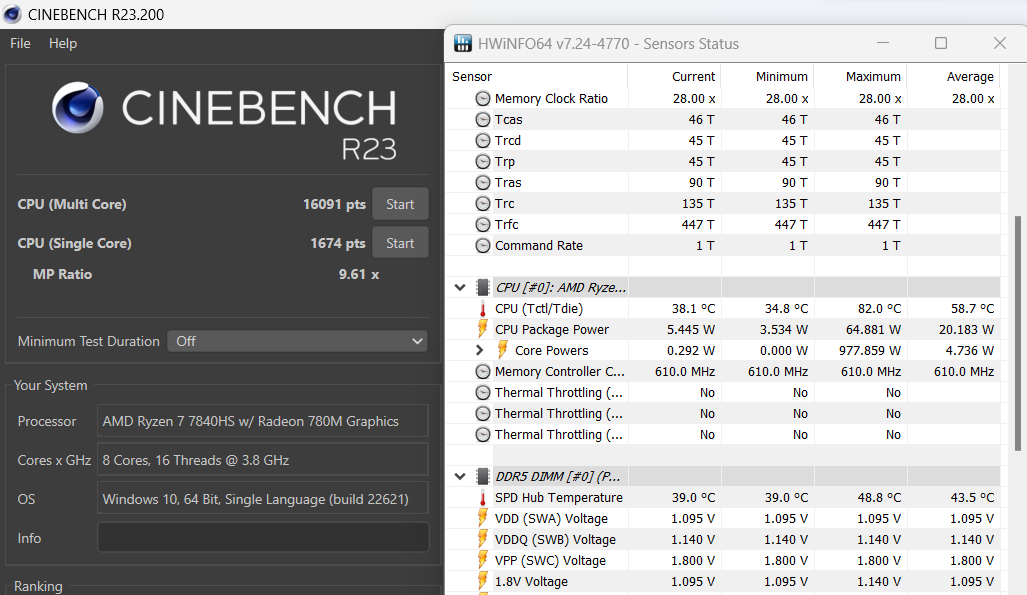Click the HWiNFO64 app icon in title bar
Viewport: 1027px width, 595px height.
(462, 44)
